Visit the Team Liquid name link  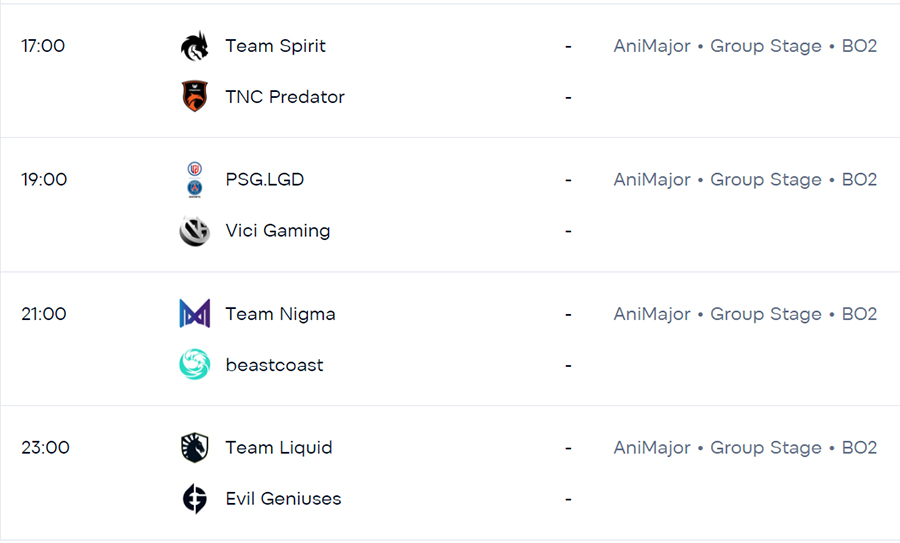278,448
